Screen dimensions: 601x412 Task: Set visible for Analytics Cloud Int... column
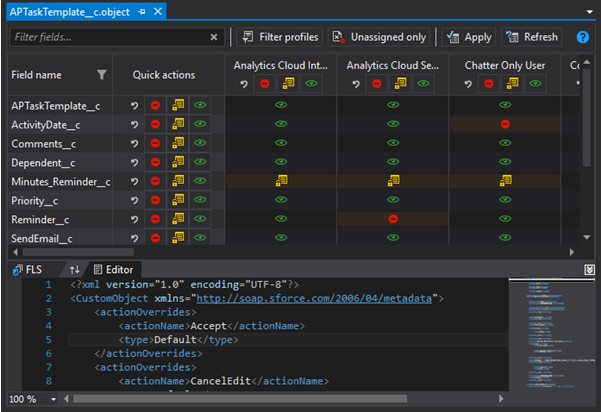[x=311, y=84]
